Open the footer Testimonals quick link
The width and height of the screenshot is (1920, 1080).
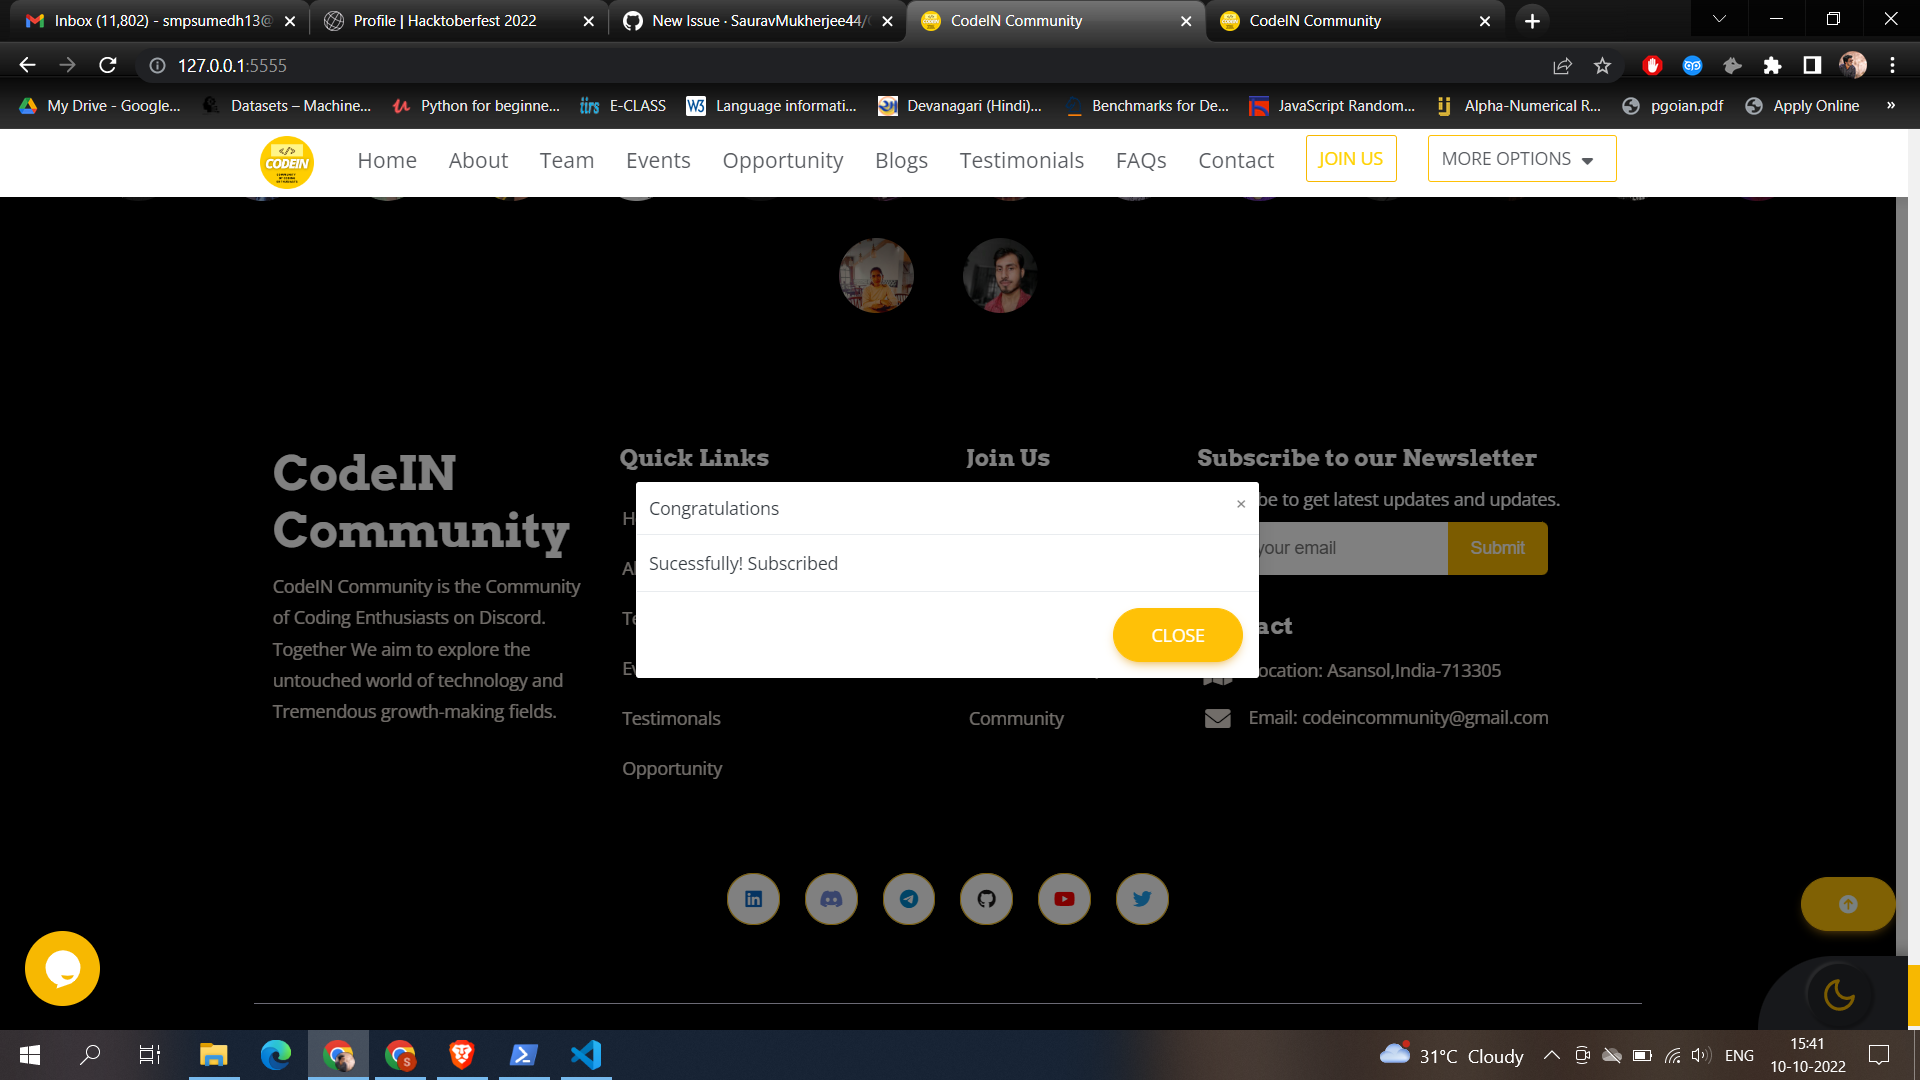[671, 718]
